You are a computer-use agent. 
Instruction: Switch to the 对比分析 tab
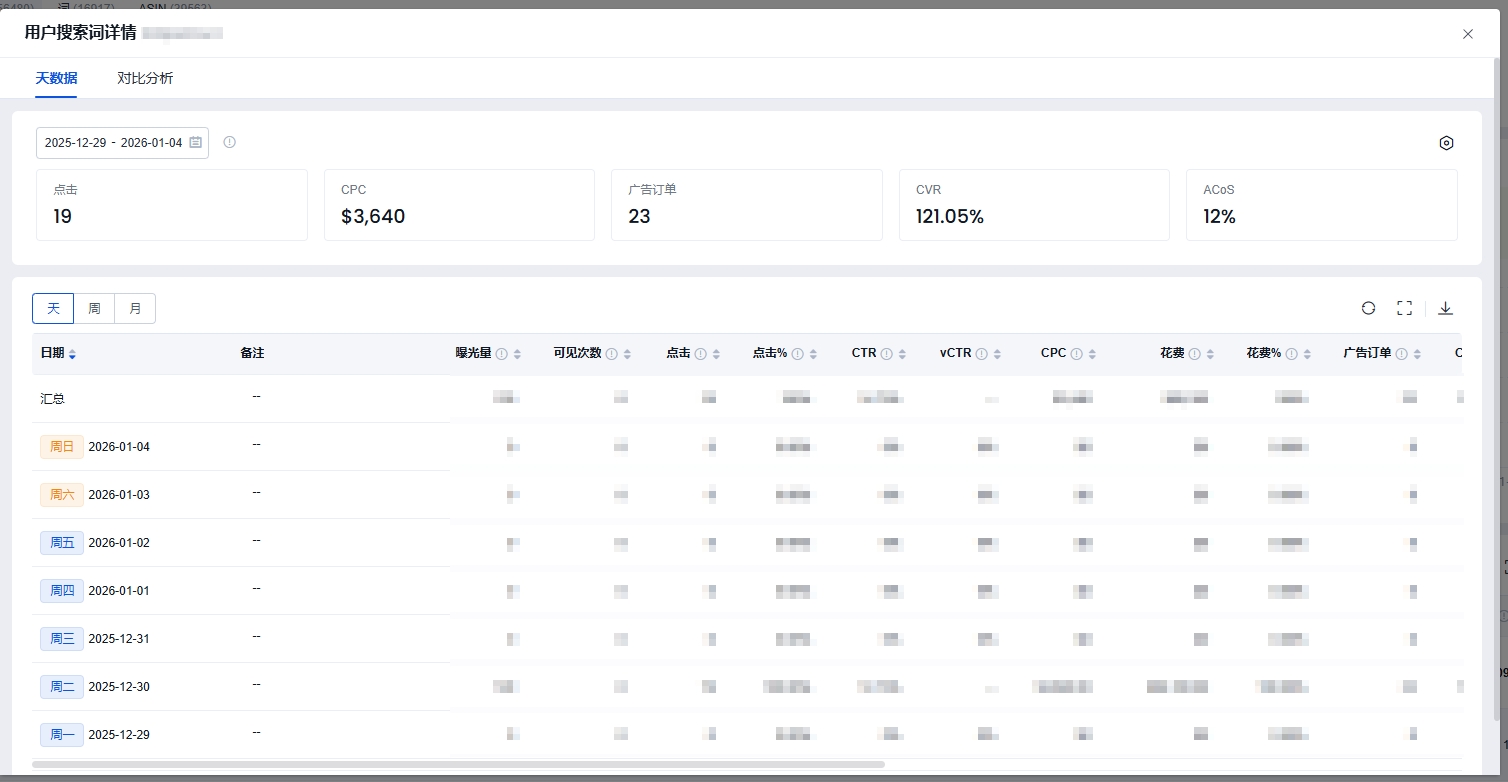[x=145, y=78]
